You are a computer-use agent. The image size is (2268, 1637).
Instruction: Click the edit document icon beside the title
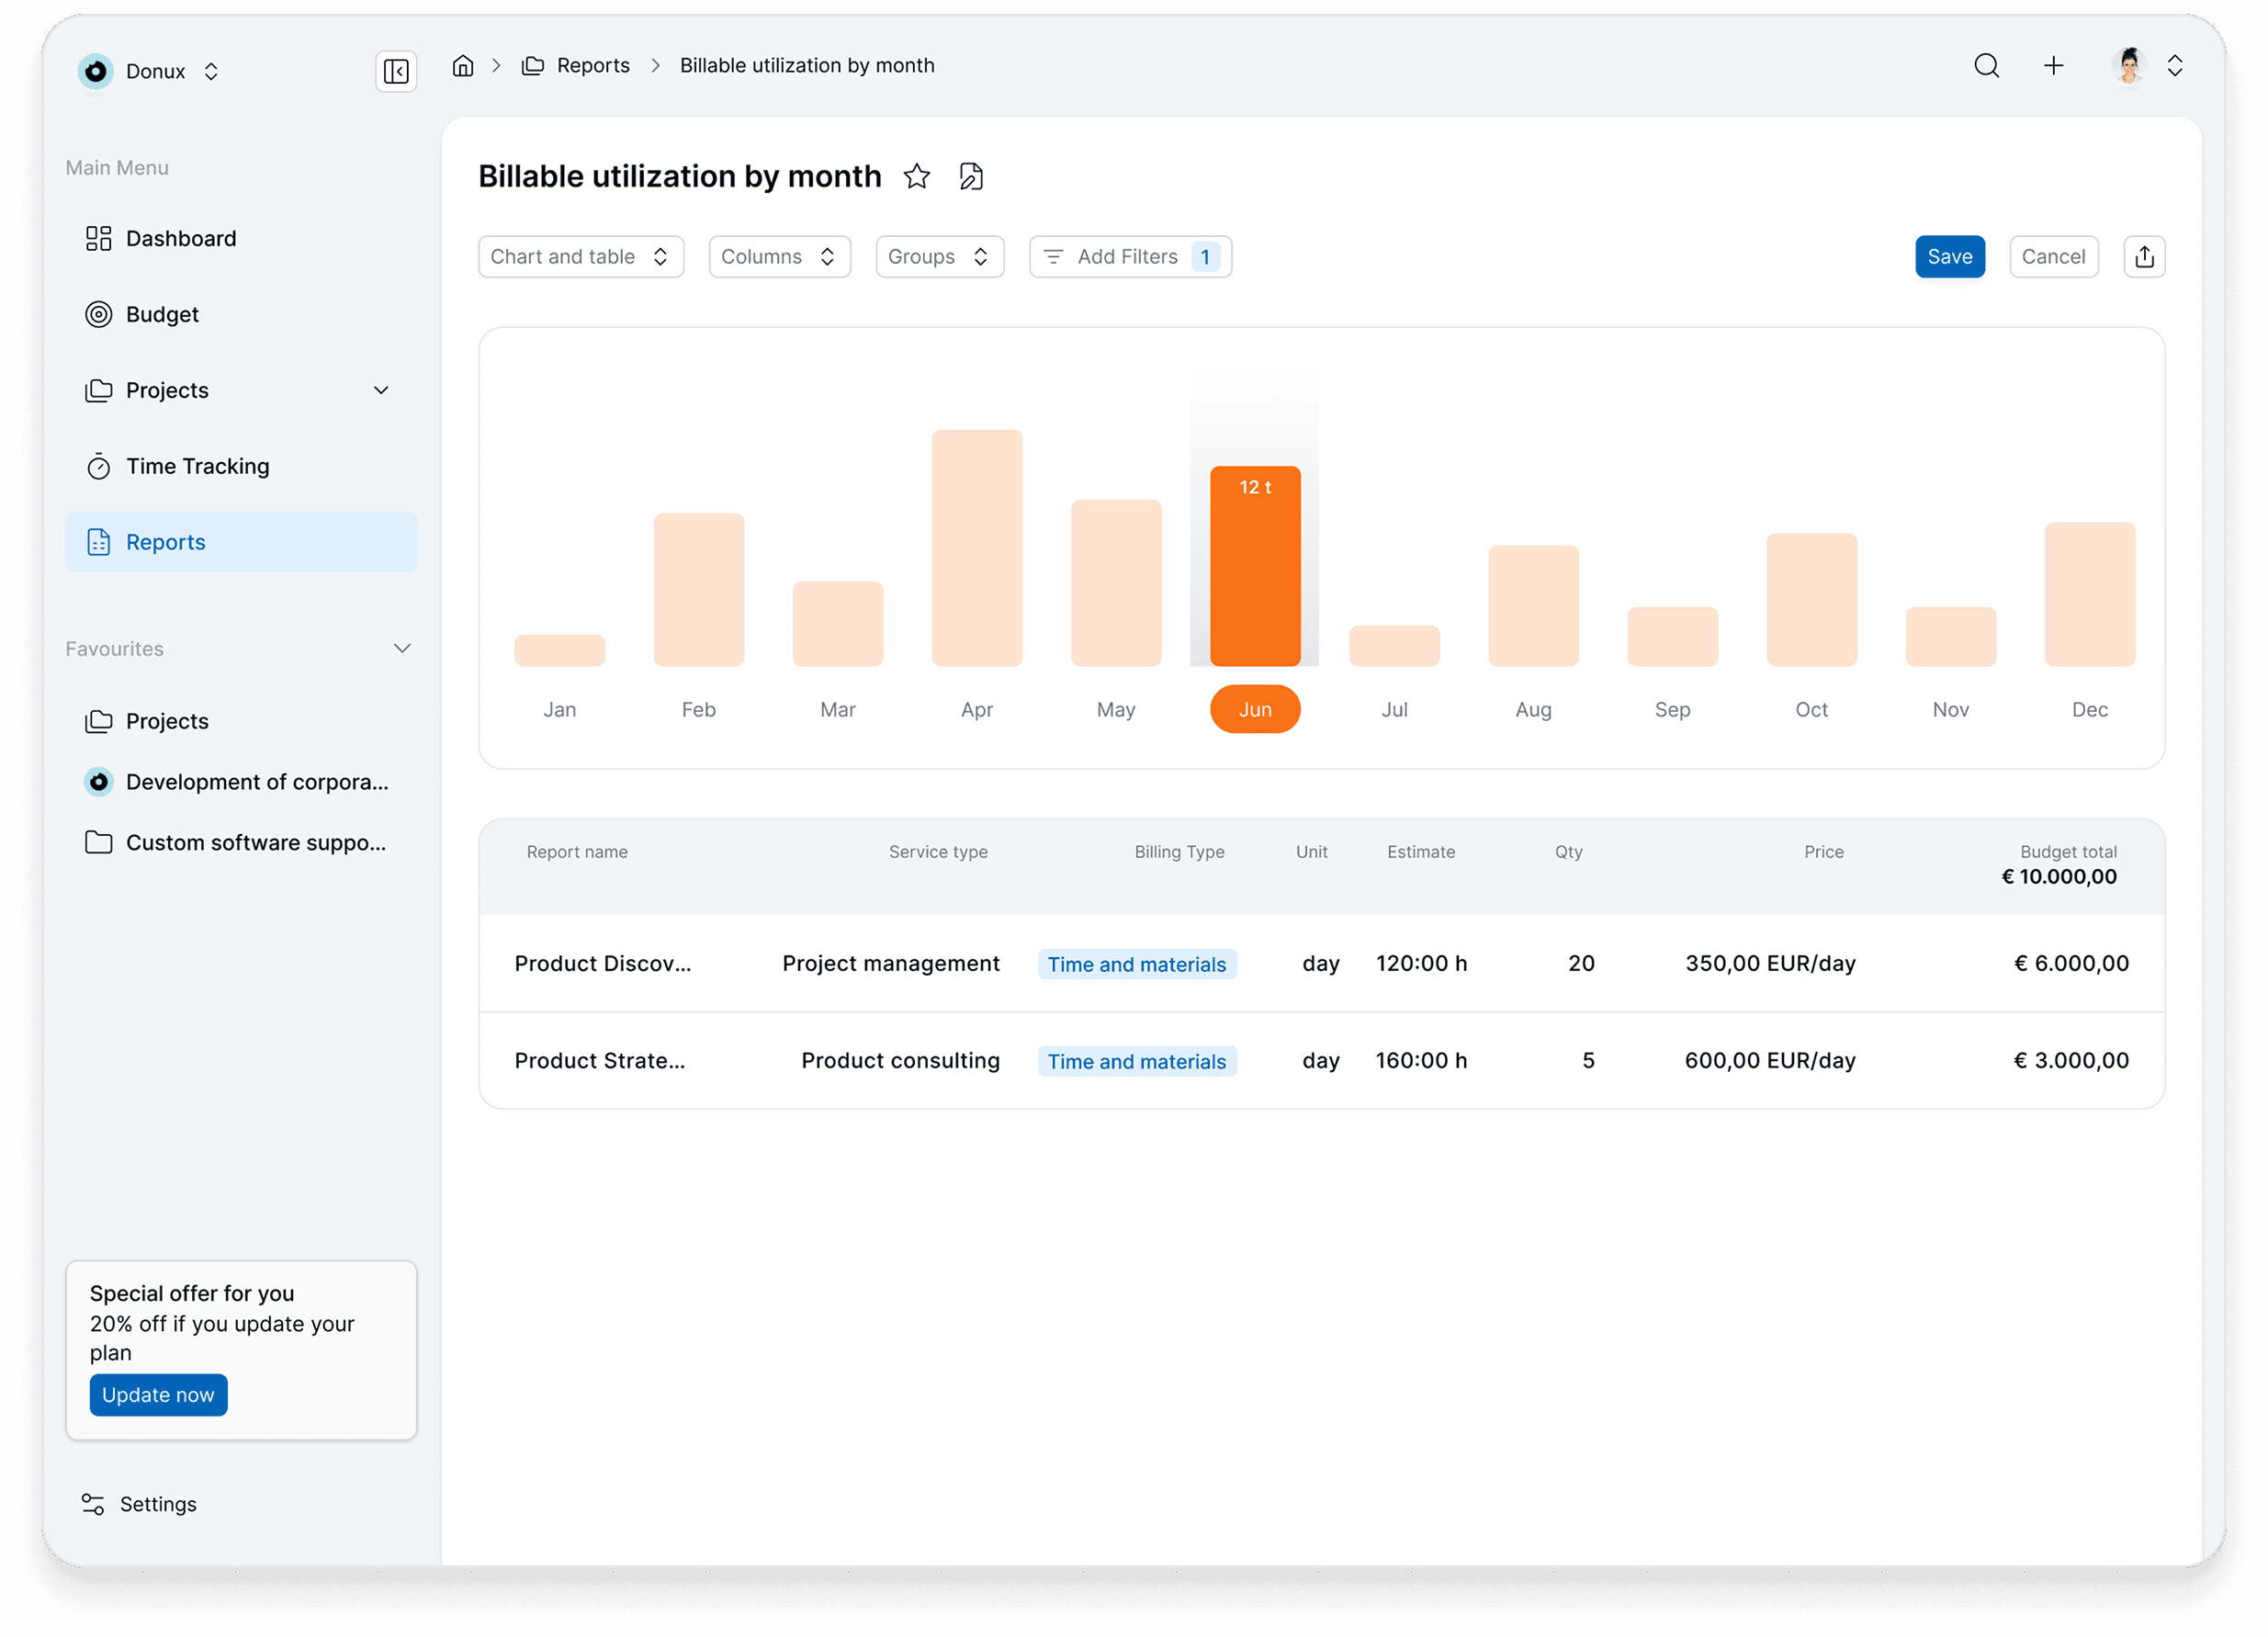tap(971, 177)
